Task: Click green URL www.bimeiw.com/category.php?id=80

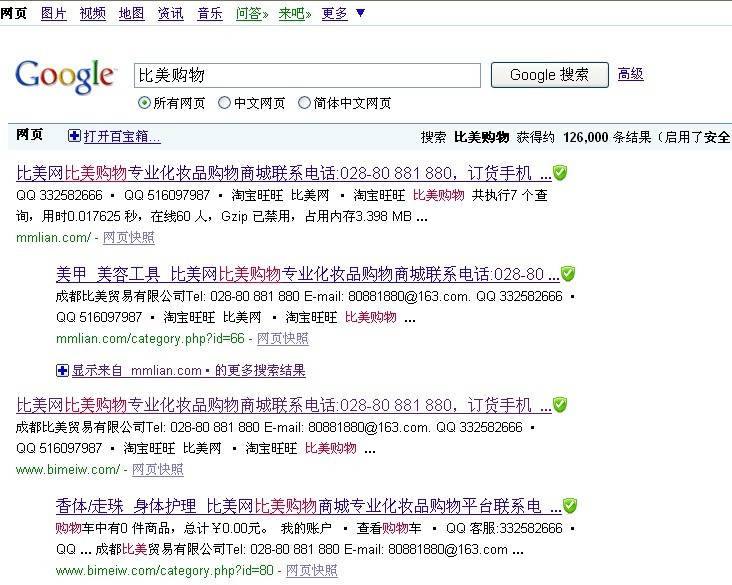Action: (165, 571)
